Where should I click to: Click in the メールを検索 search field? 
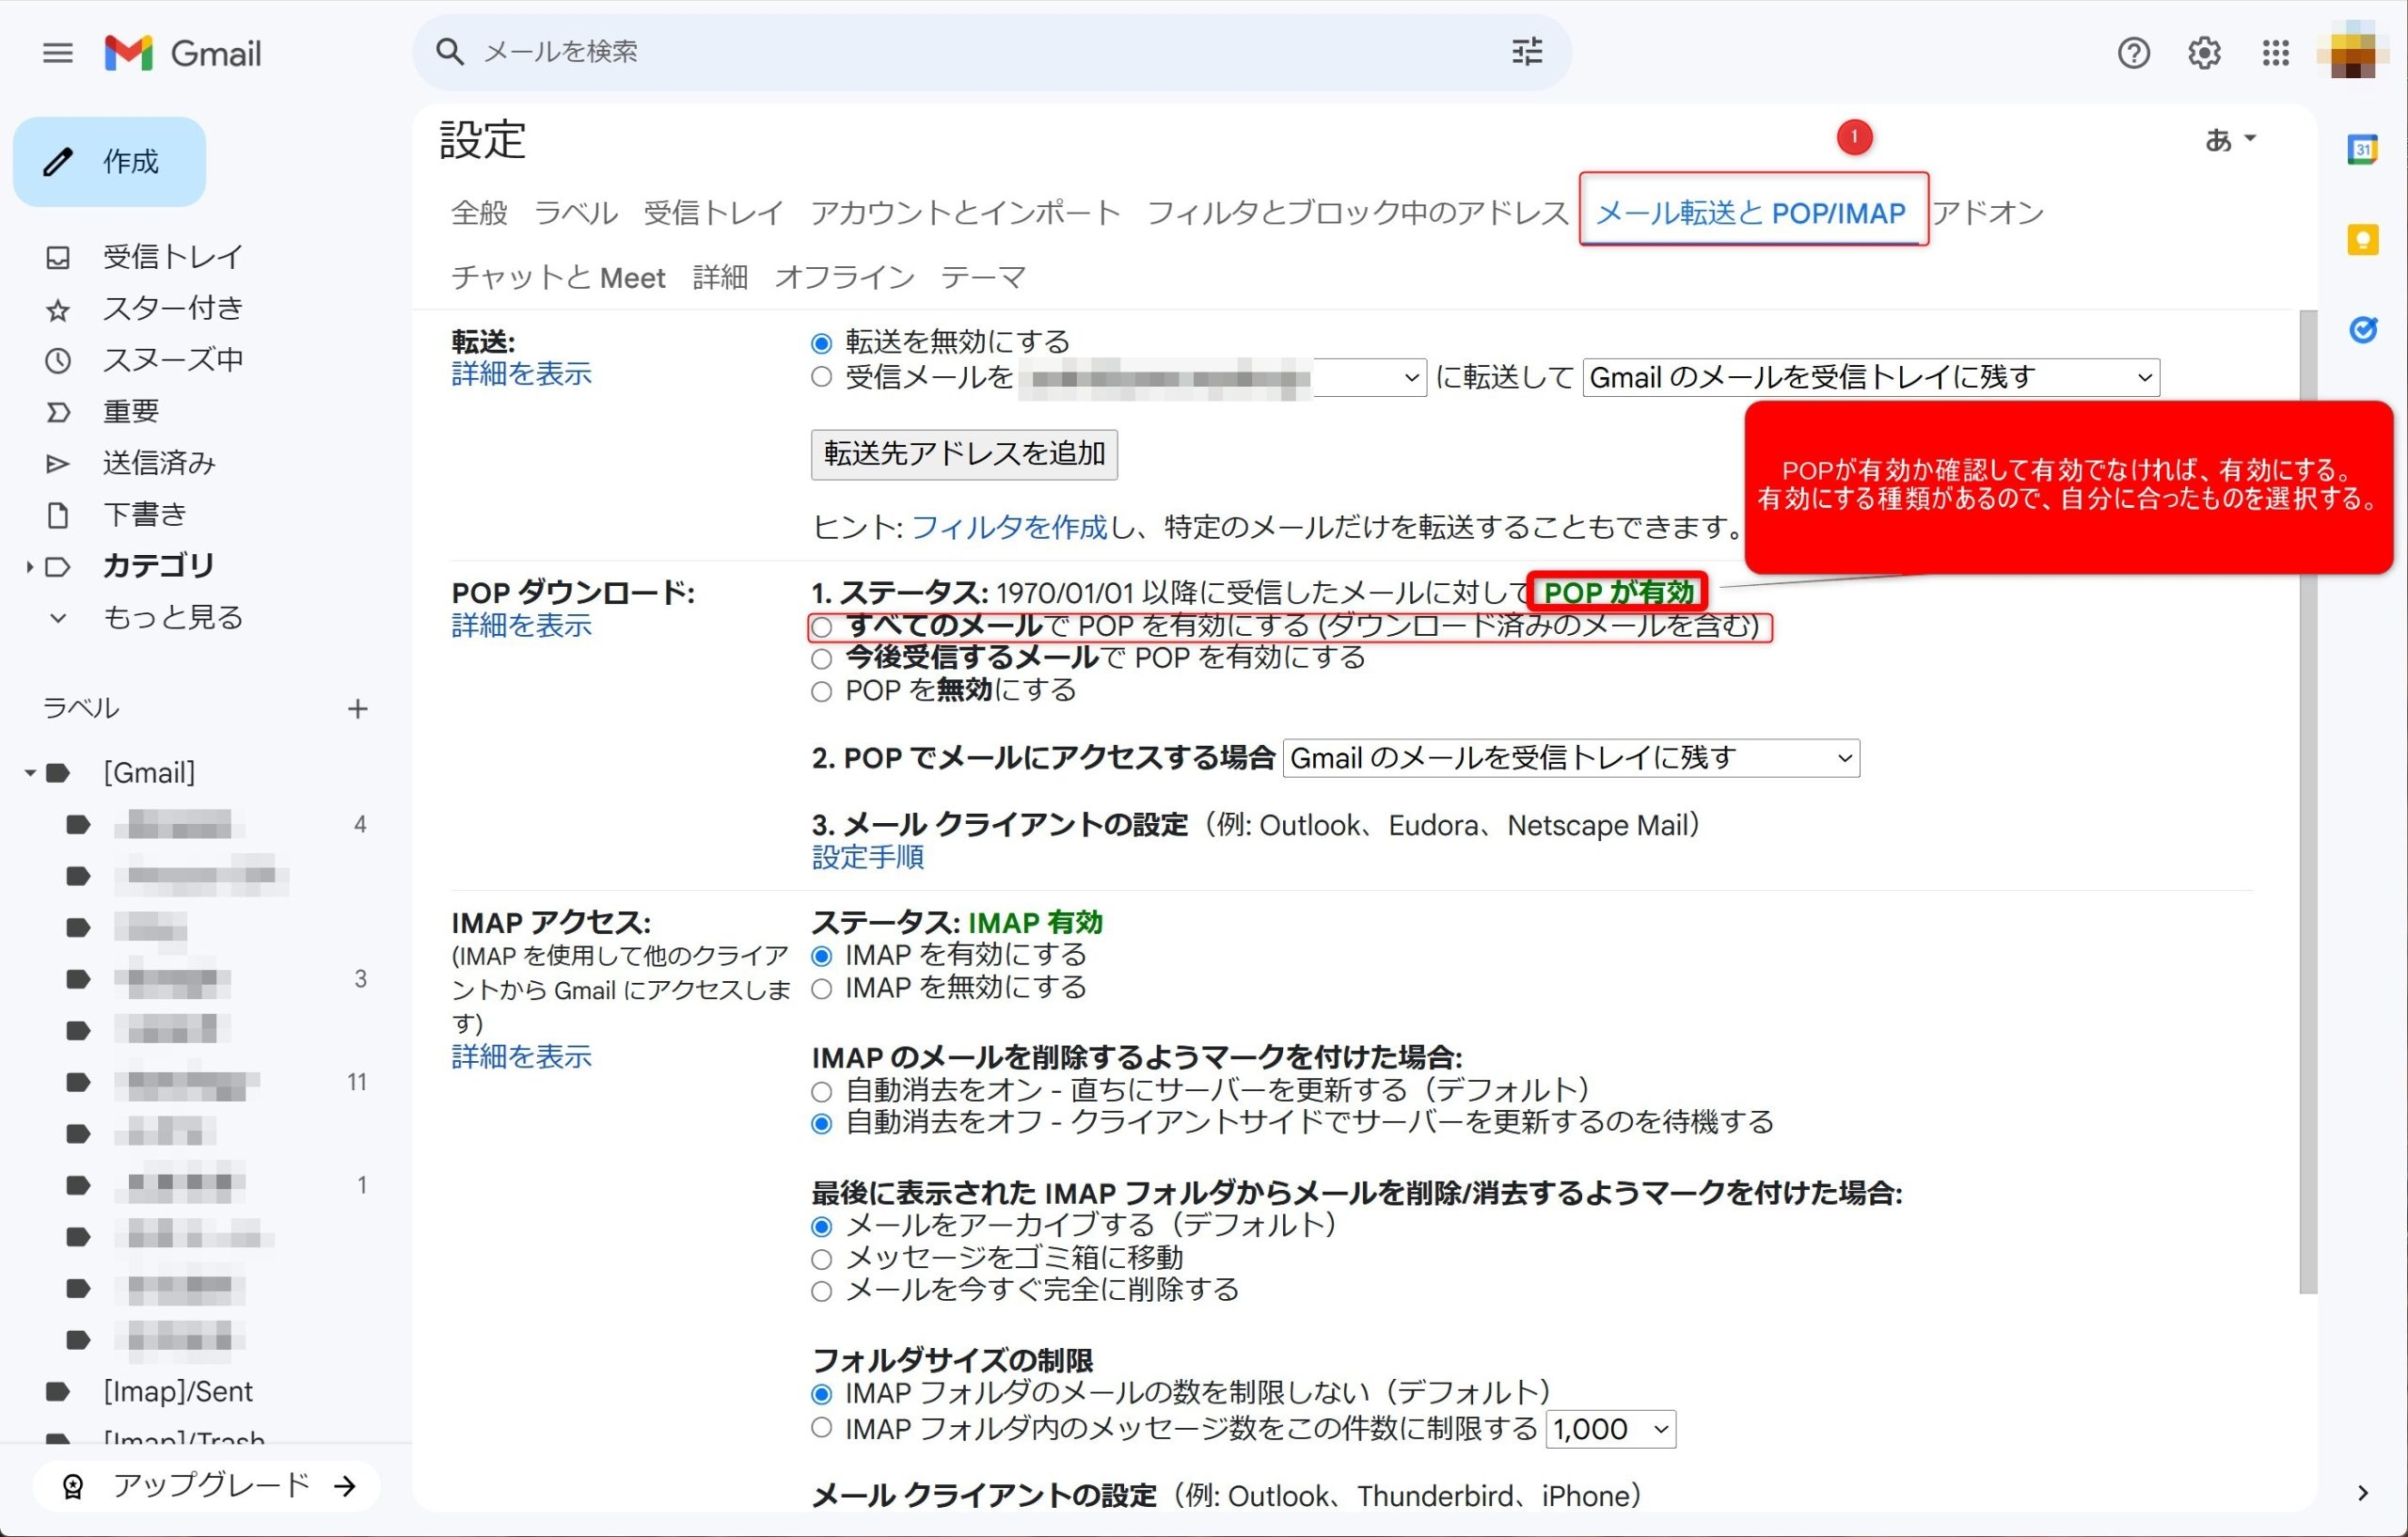coord(900,52)
